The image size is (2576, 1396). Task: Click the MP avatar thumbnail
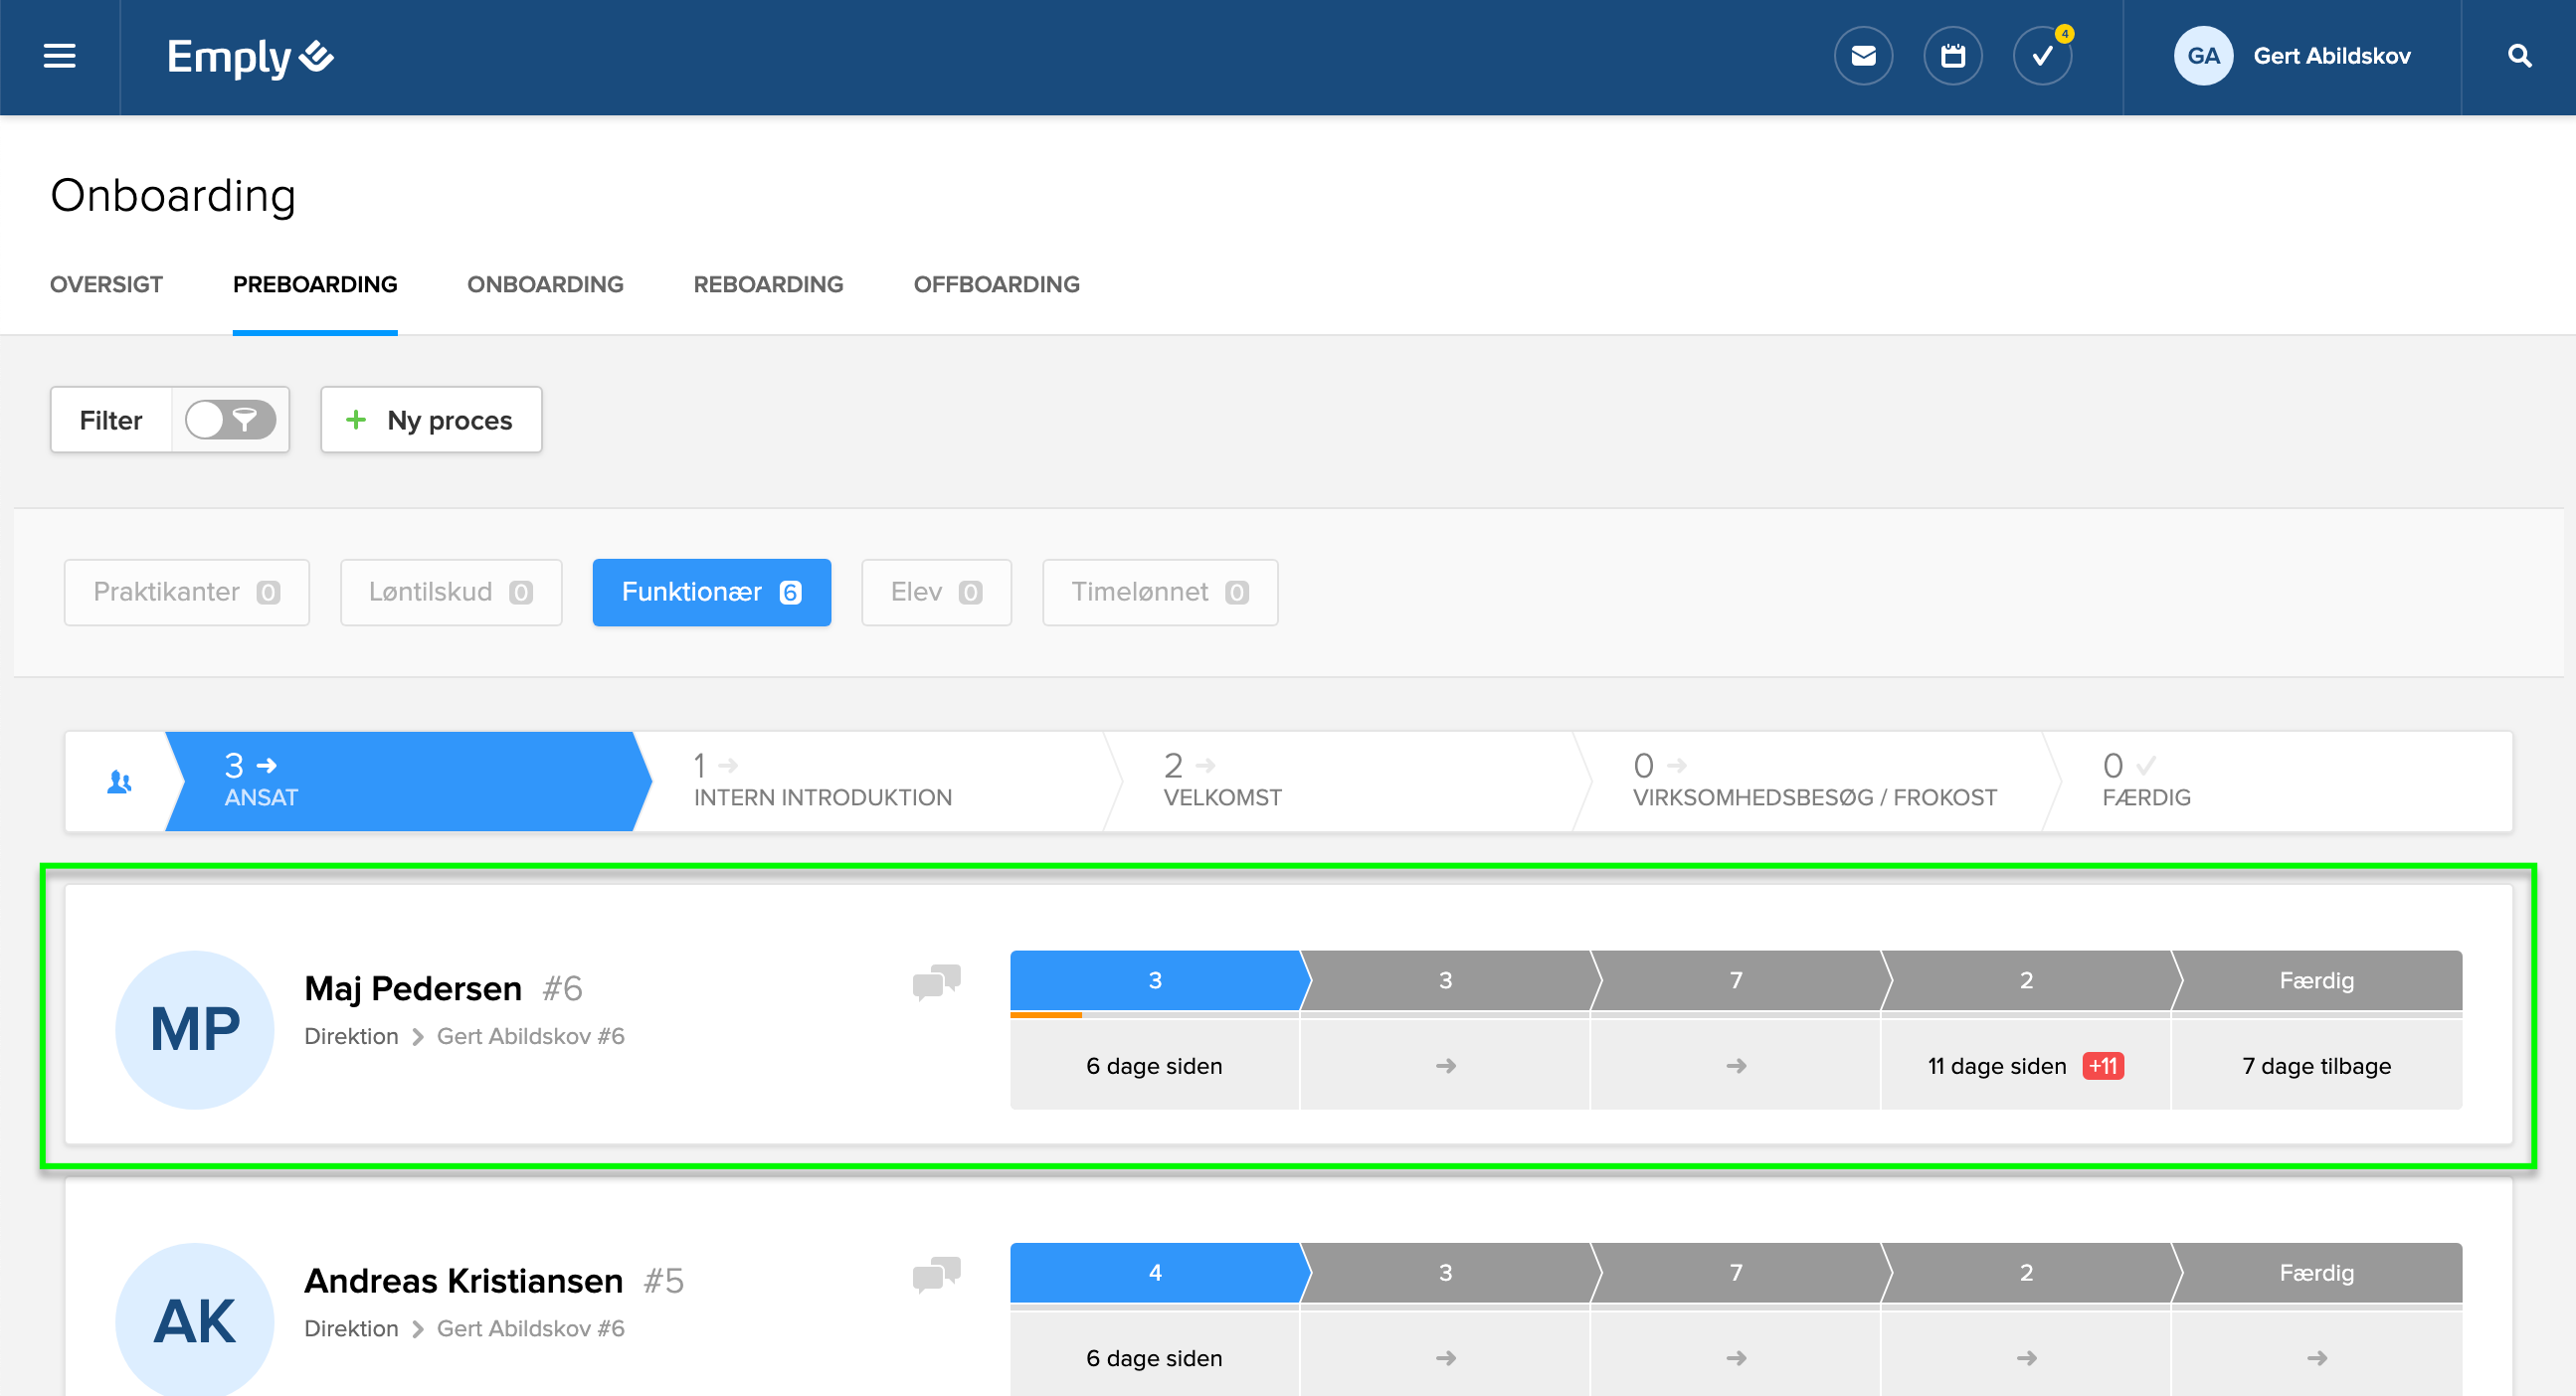click(x=195, y=1029)
